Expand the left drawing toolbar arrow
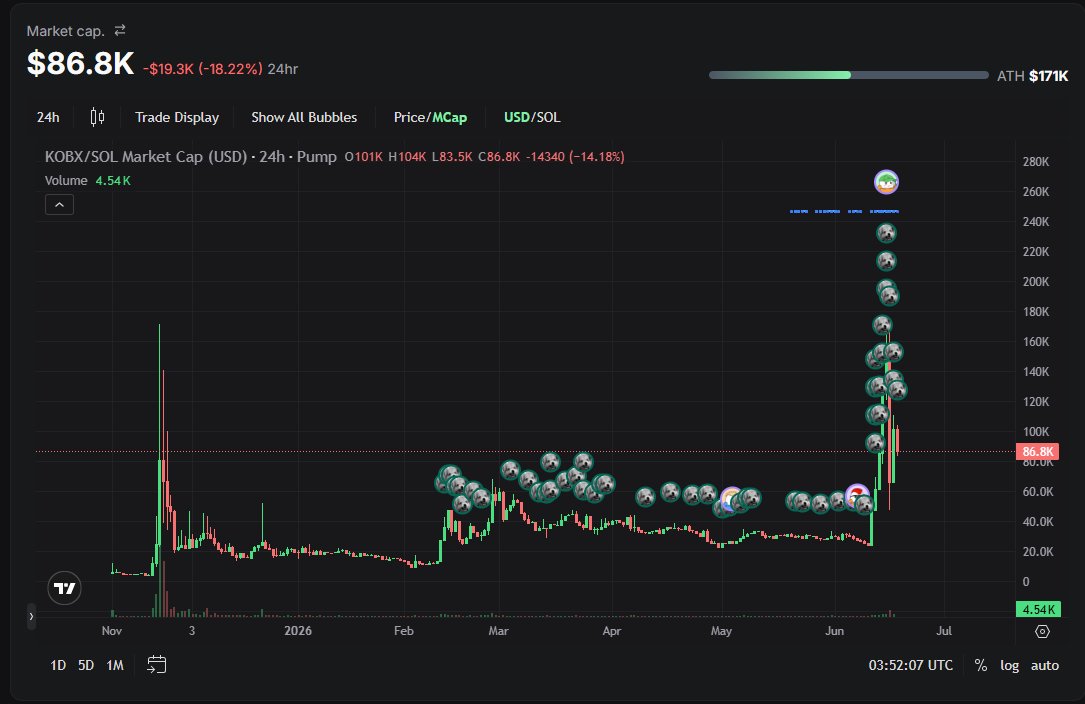 31,616
